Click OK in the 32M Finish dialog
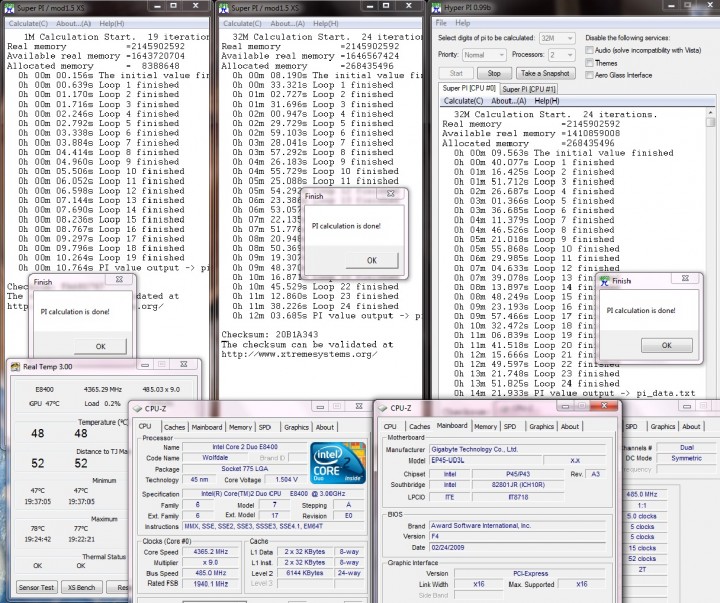This screenshot has height=603, width=720. pos(372,260)
